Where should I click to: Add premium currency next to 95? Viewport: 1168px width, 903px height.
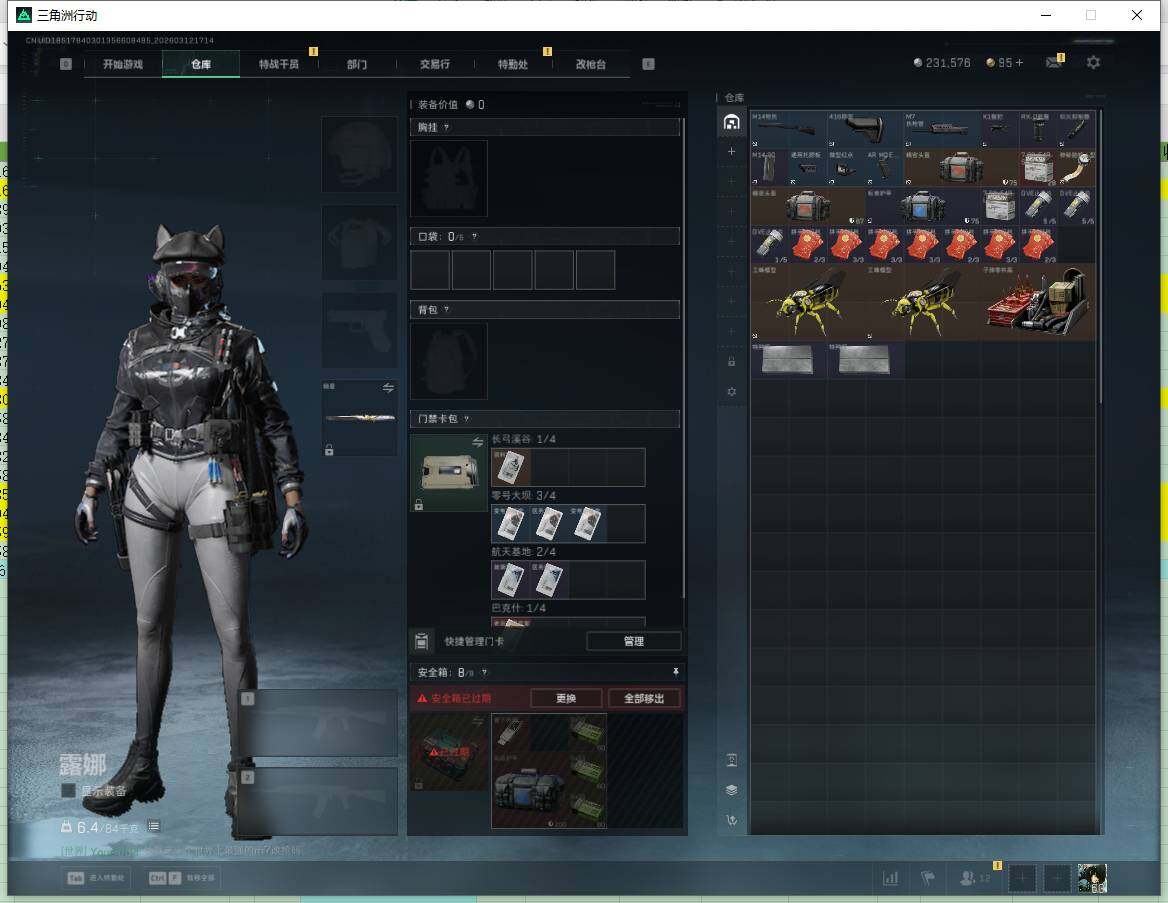[x=1019, y=63]
